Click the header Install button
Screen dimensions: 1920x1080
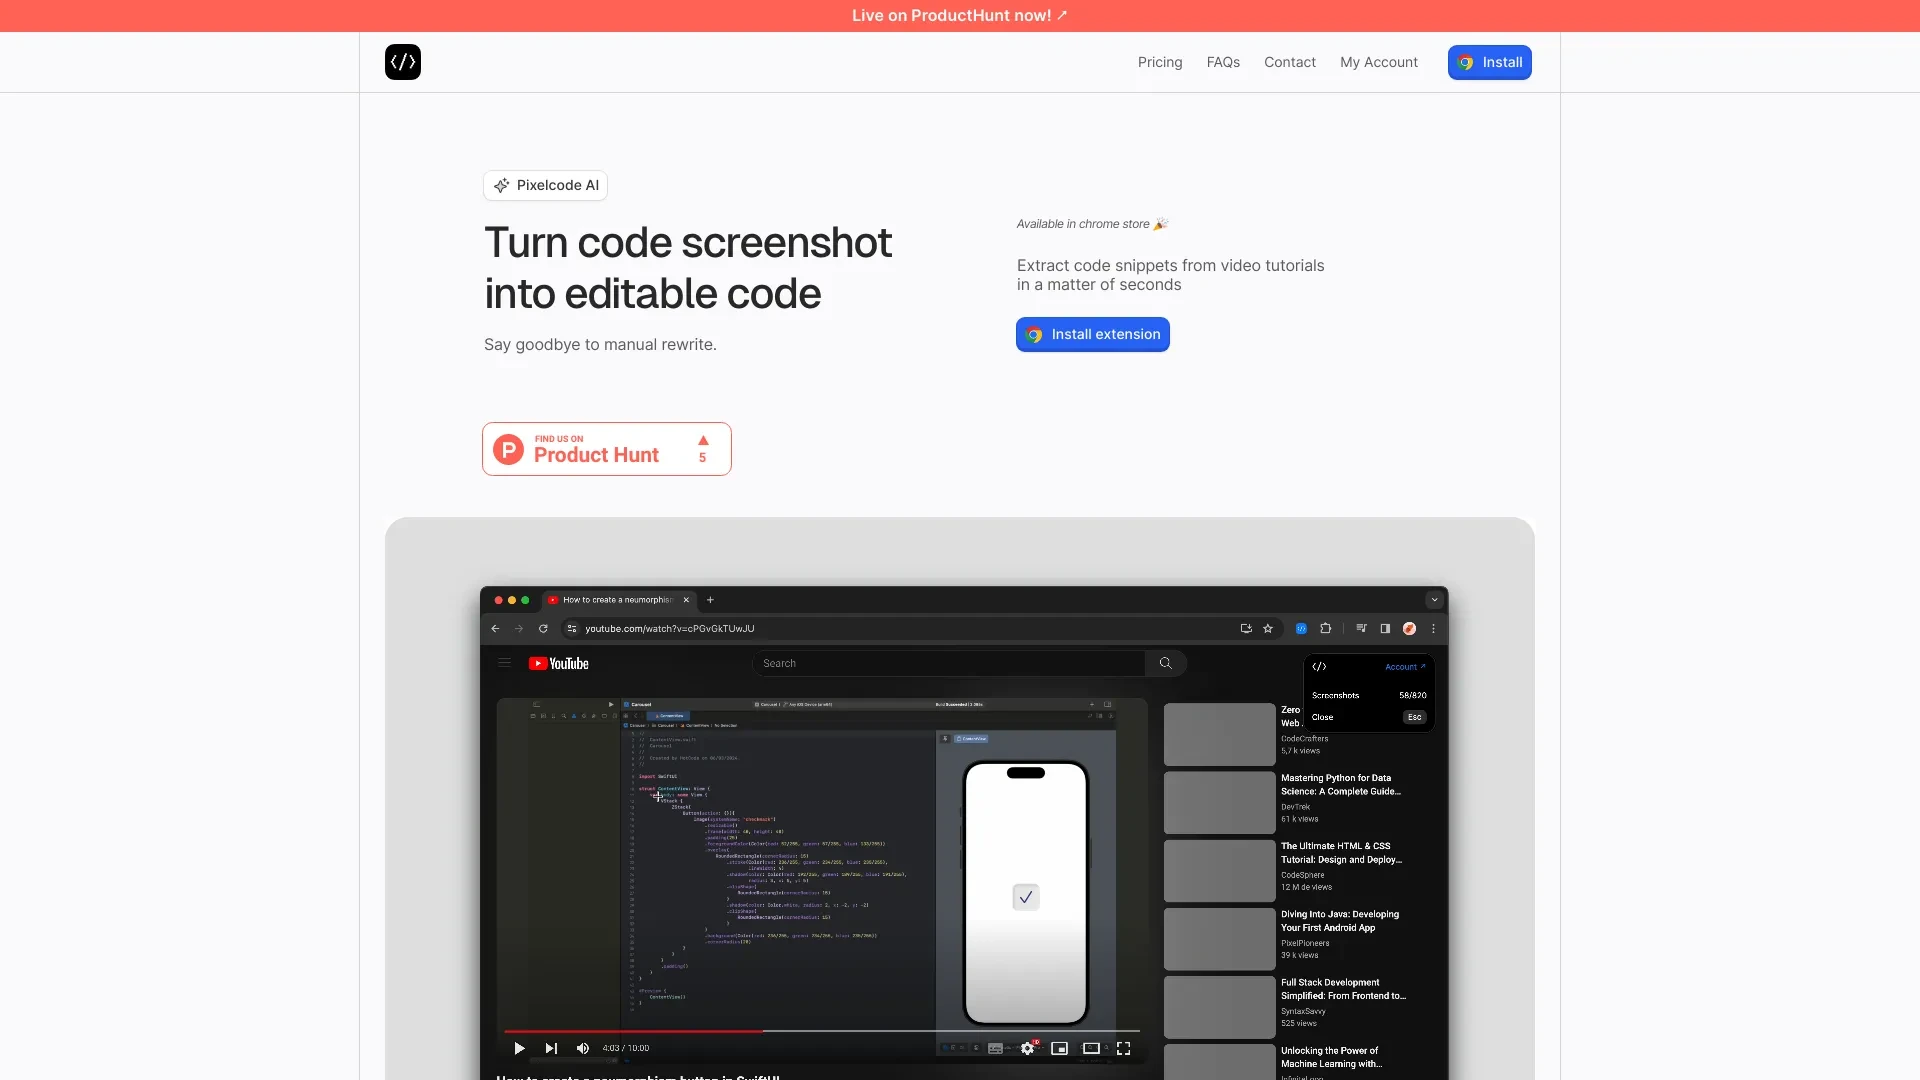coord(1490,62)
